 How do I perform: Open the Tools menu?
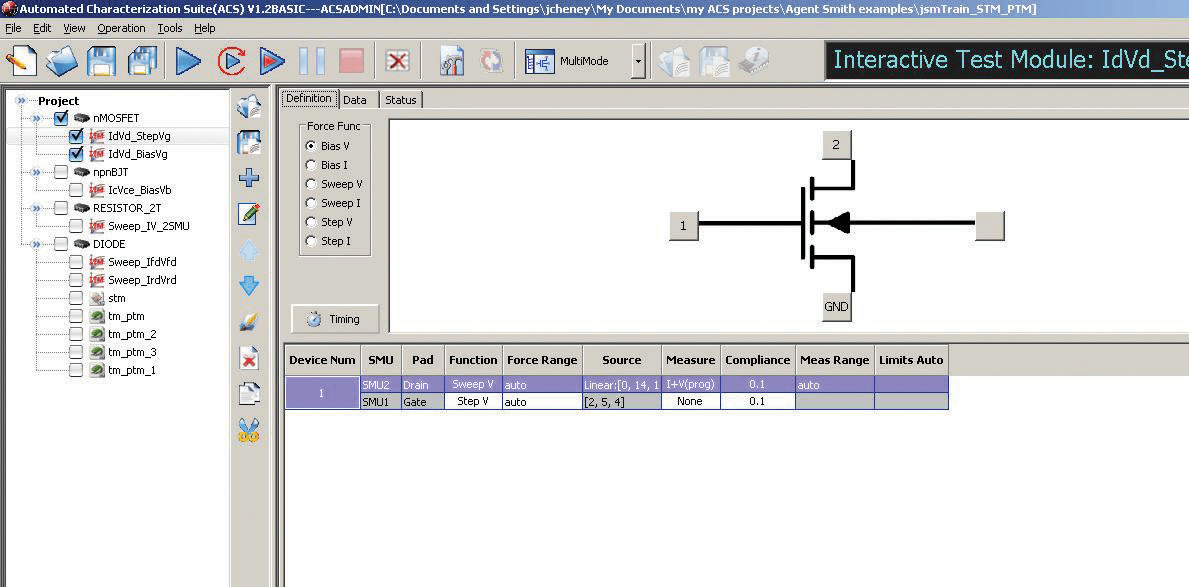click(x=169, y=28)
